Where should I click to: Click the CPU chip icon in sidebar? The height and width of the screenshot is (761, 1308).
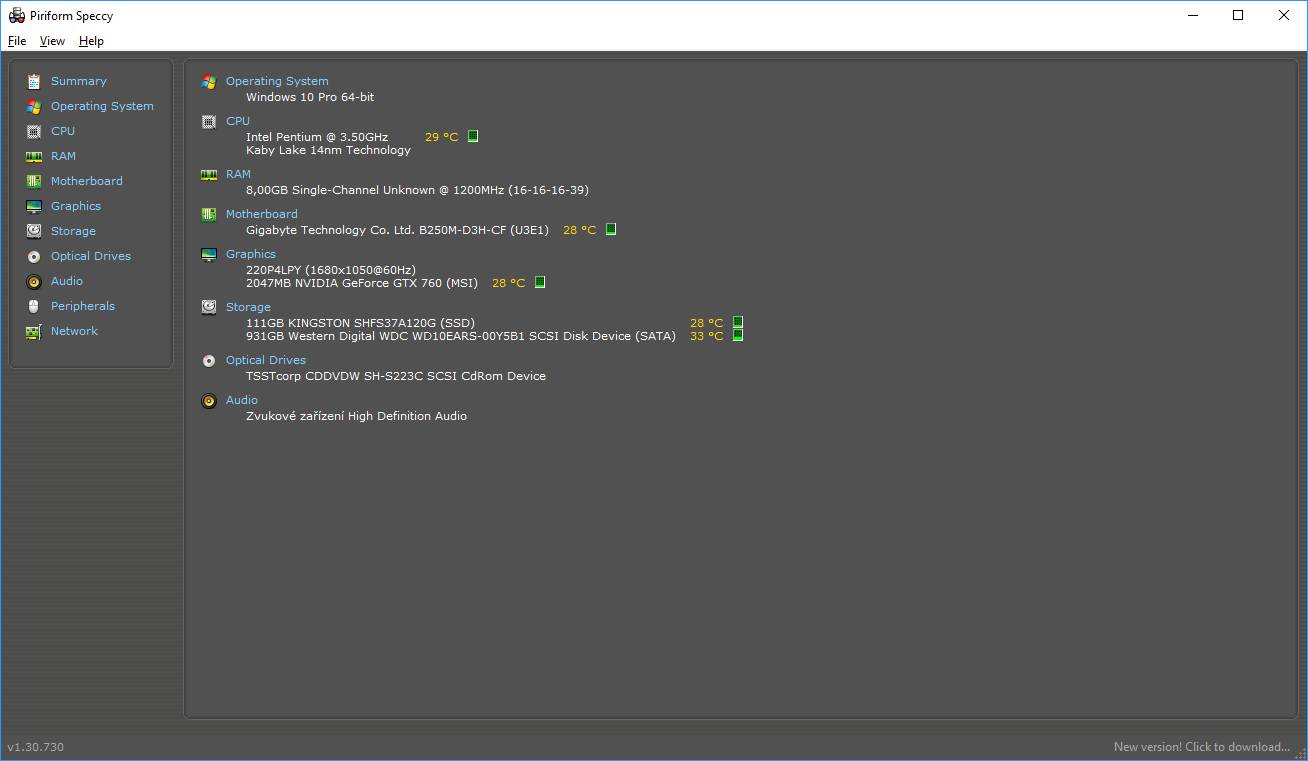point(34,131)
